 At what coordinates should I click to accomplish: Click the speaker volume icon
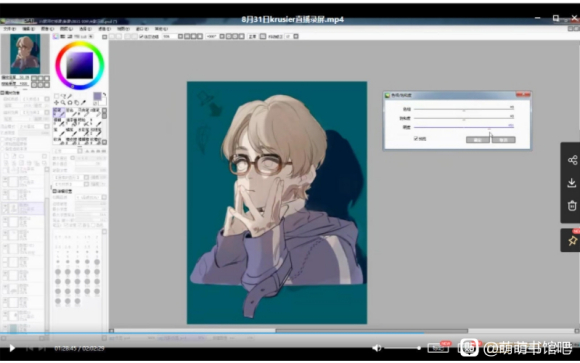pos(377,348)
